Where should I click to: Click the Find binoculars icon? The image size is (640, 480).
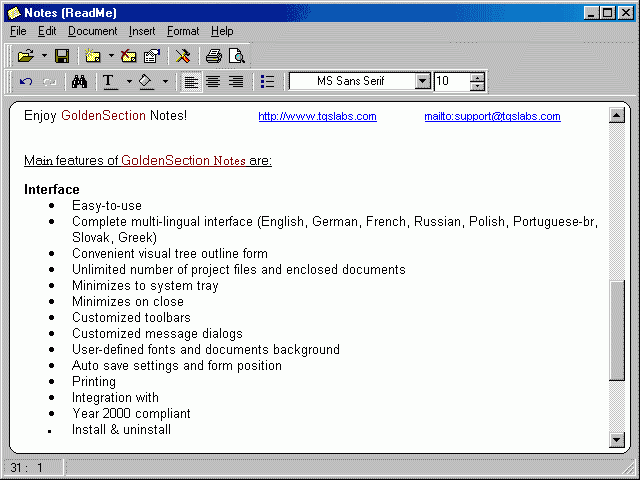coord(80,82)
